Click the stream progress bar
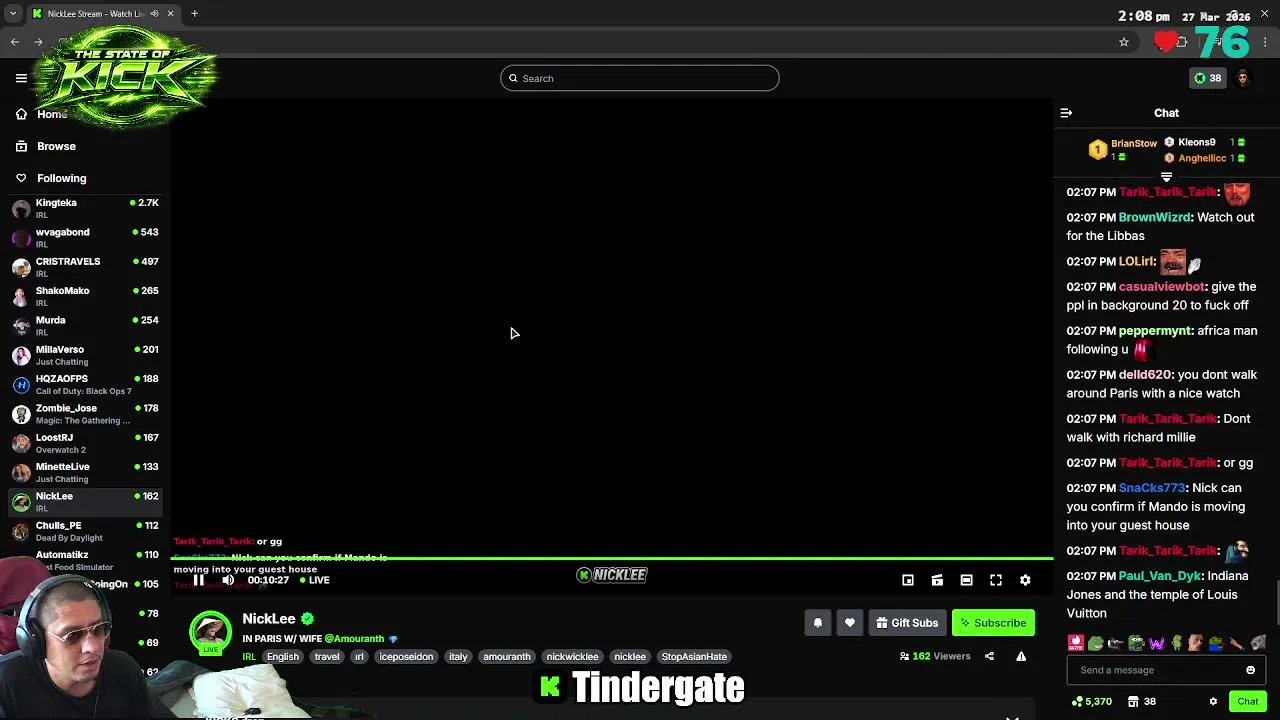 click(x=612, y=559)
